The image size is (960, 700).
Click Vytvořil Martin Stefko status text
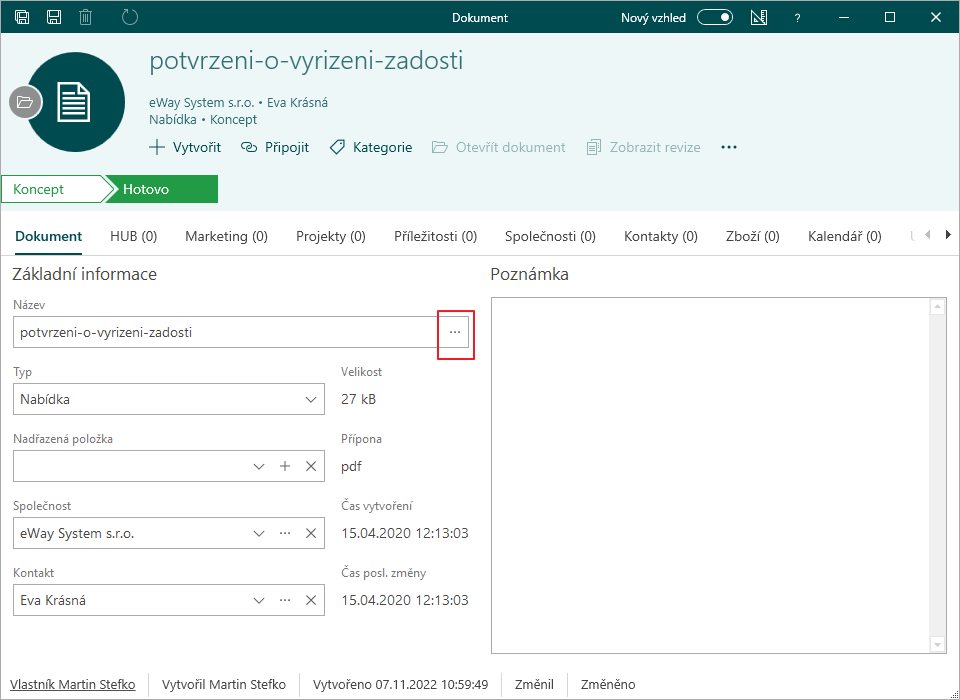coord(224,684)
